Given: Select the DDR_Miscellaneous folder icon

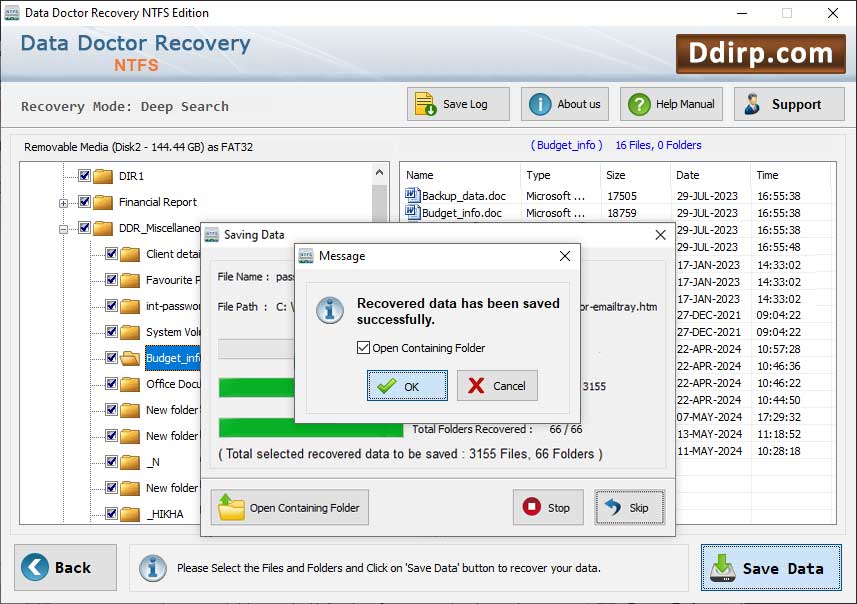Looking at the screenshot, I should (103, 228).
